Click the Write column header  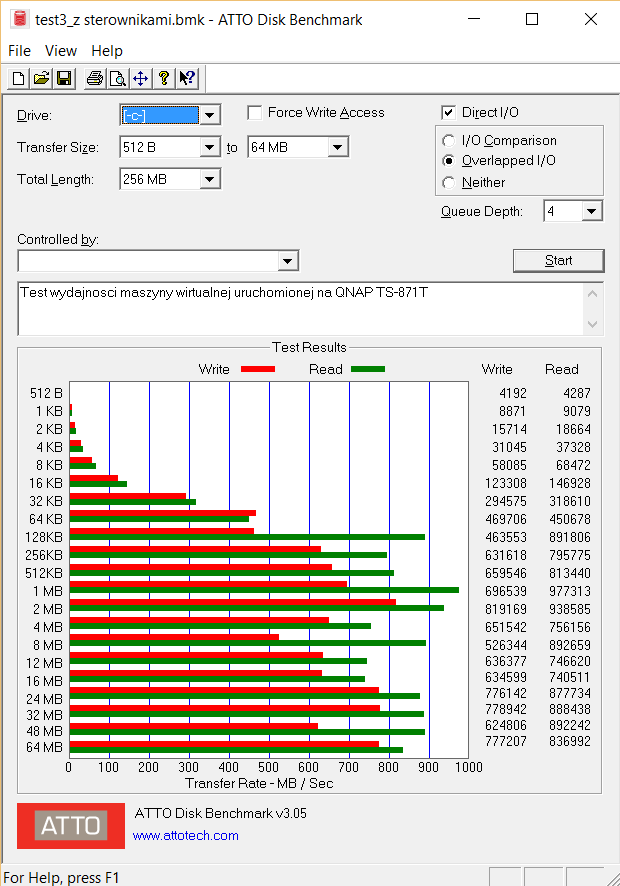[x=497, y=369]
